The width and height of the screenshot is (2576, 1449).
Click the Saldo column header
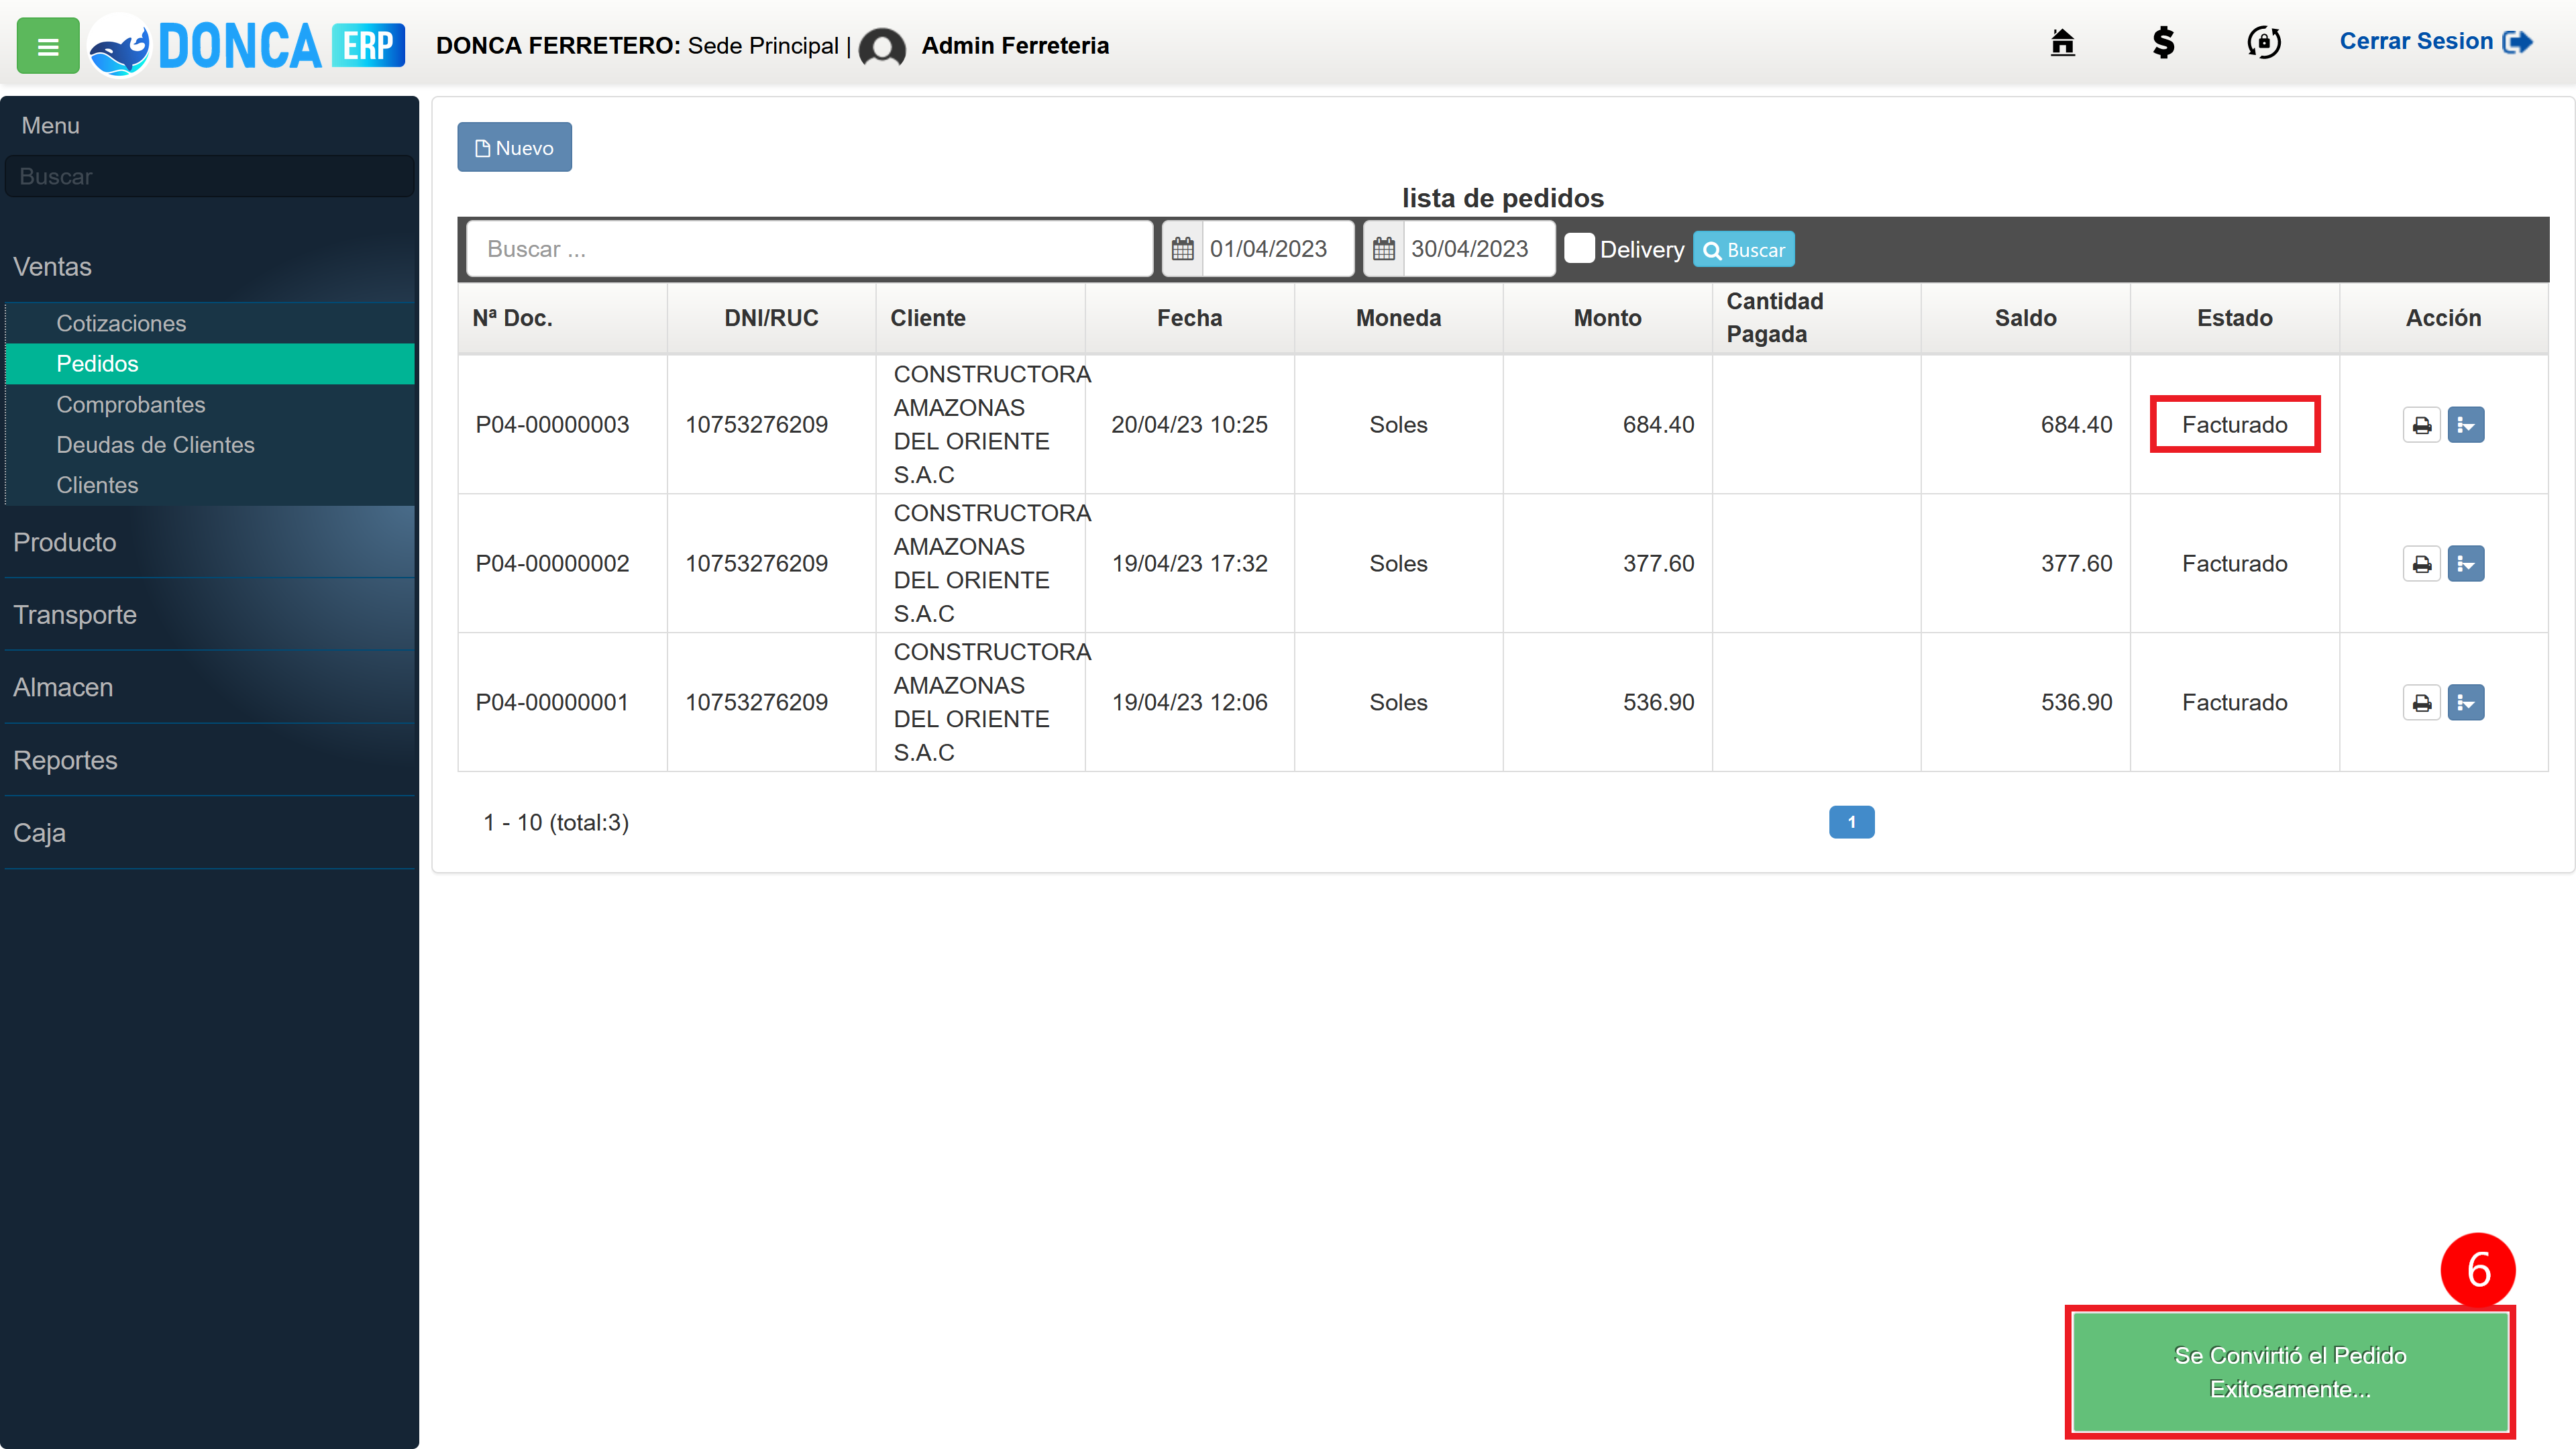[x=2025, y=318]
